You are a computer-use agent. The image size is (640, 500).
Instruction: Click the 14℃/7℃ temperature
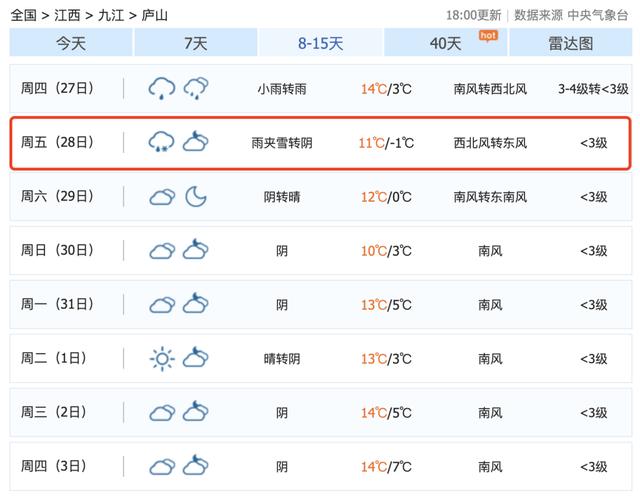click(x=386, y=467)
